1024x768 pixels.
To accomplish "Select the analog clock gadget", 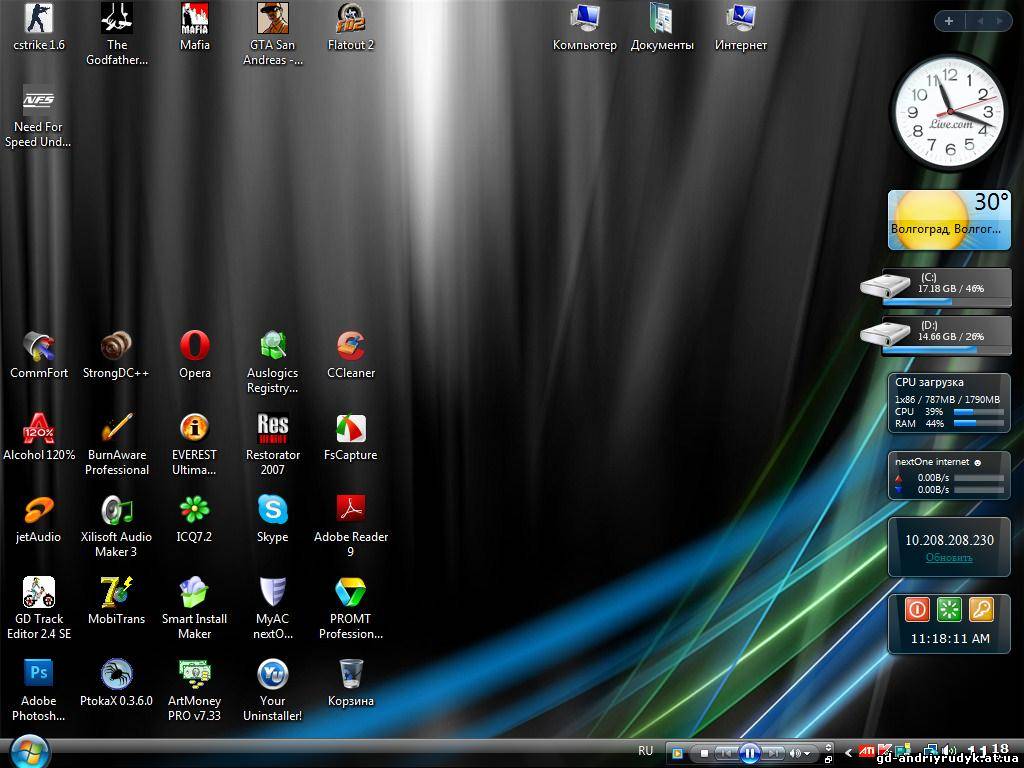I will [950, 112].
